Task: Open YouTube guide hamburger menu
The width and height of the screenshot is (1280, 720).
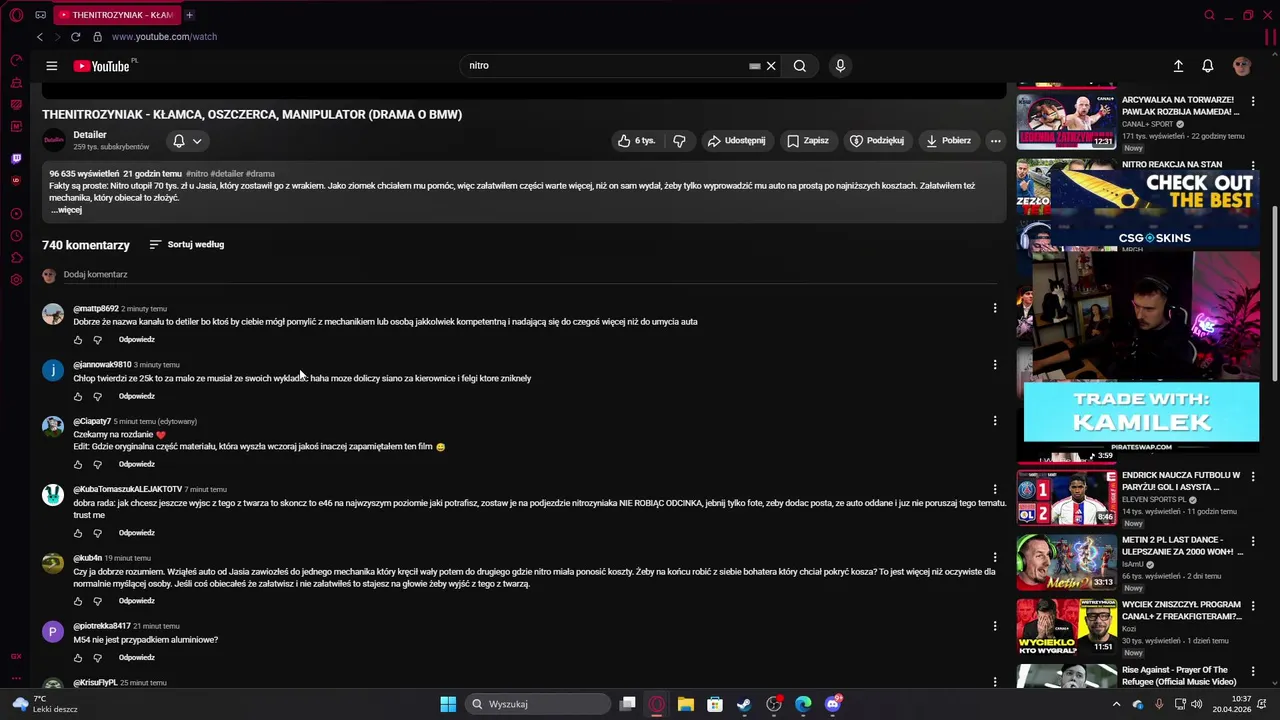Action: click(x=51, y=66)
